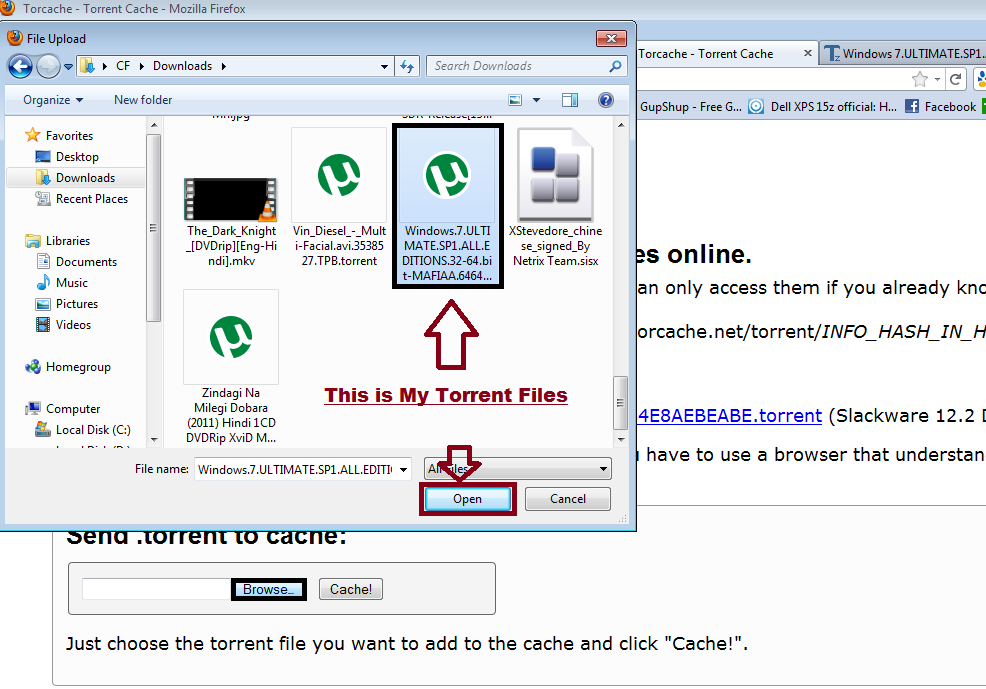Viewport: 986px width, 689px height.
Task: Expand the File name dropdown arrow
Action: 404,470
